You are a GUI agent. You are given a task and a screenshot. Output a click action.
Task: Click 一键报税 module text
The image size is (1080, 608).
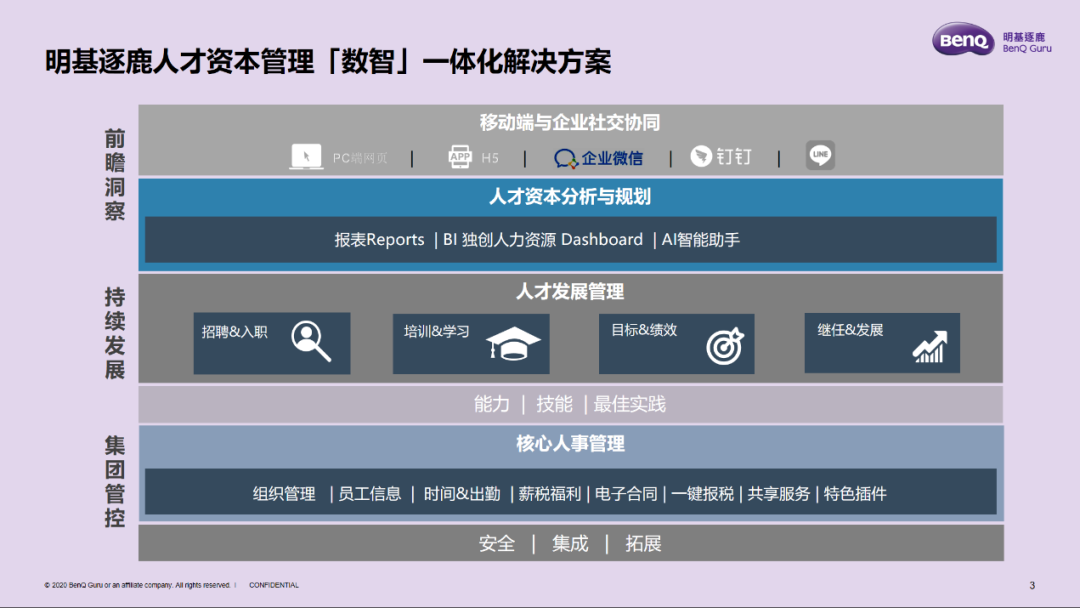[x=703, y=494]
